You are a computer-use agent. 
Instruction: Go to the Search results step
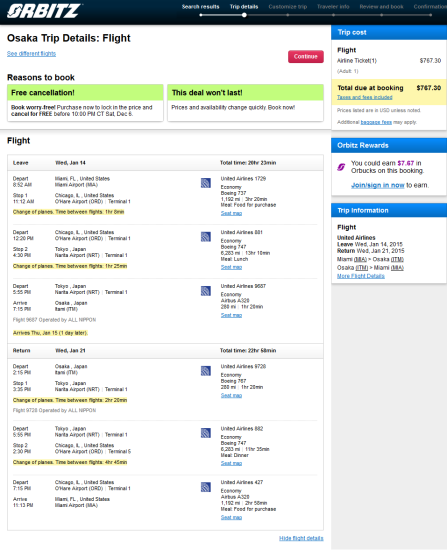tap(200, 7)
